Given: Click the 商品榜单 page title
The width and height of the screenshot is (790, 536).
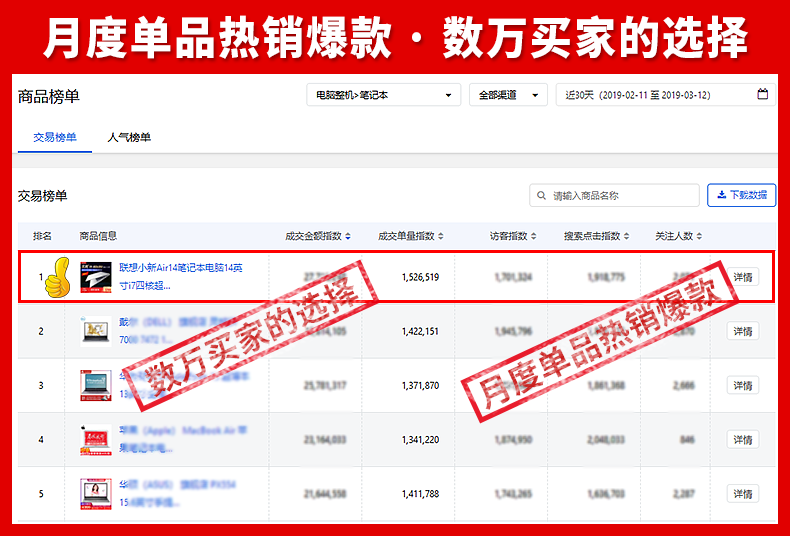Looking at the screenshot, I should coord(48,96).
